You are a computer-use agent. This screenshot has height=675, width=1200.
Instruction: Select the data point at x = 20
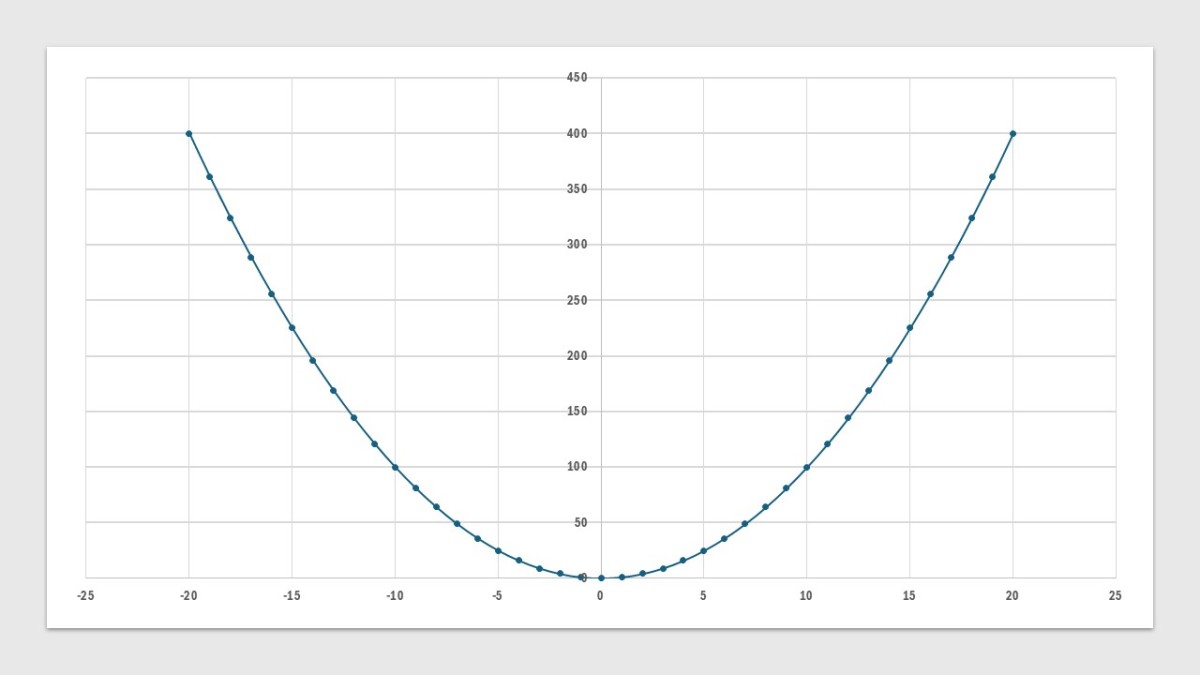(x=1013, y=131)
